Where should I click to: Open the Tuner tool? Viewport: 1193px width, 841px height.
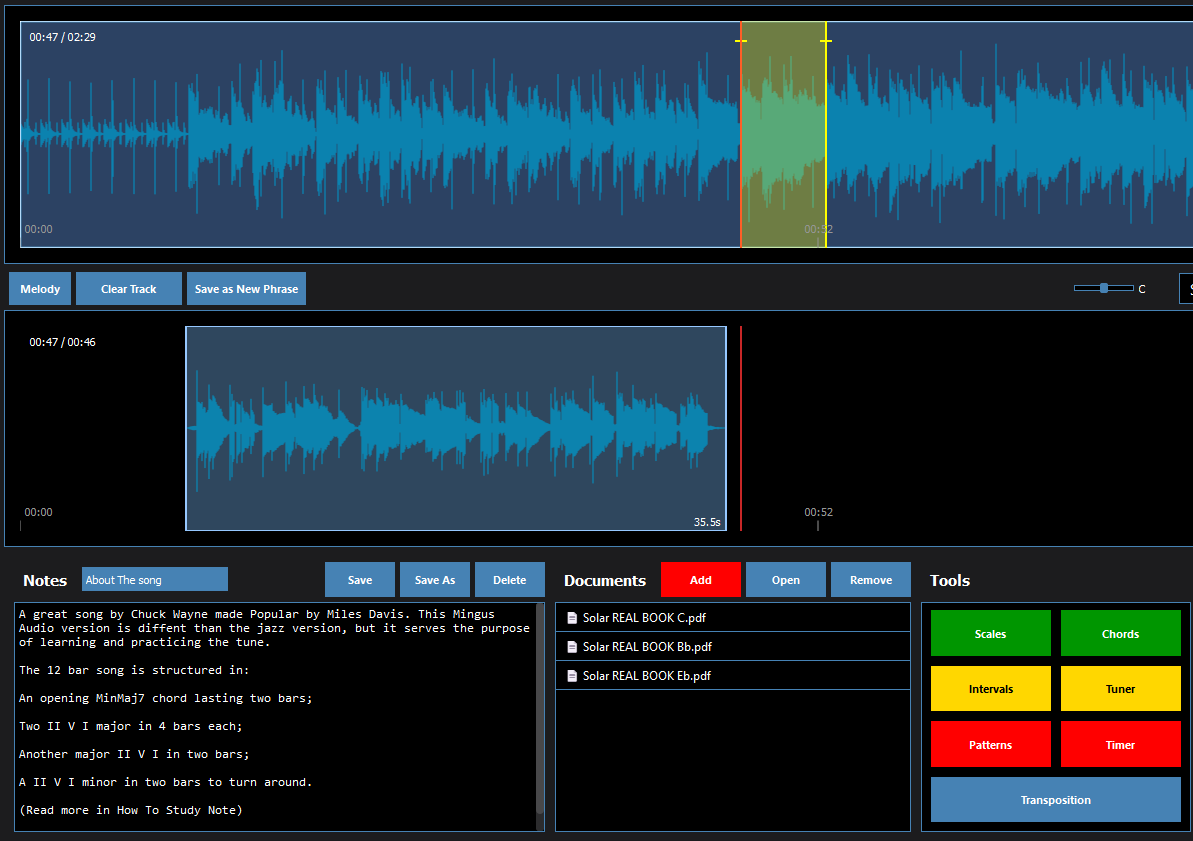coord(1120,689)
